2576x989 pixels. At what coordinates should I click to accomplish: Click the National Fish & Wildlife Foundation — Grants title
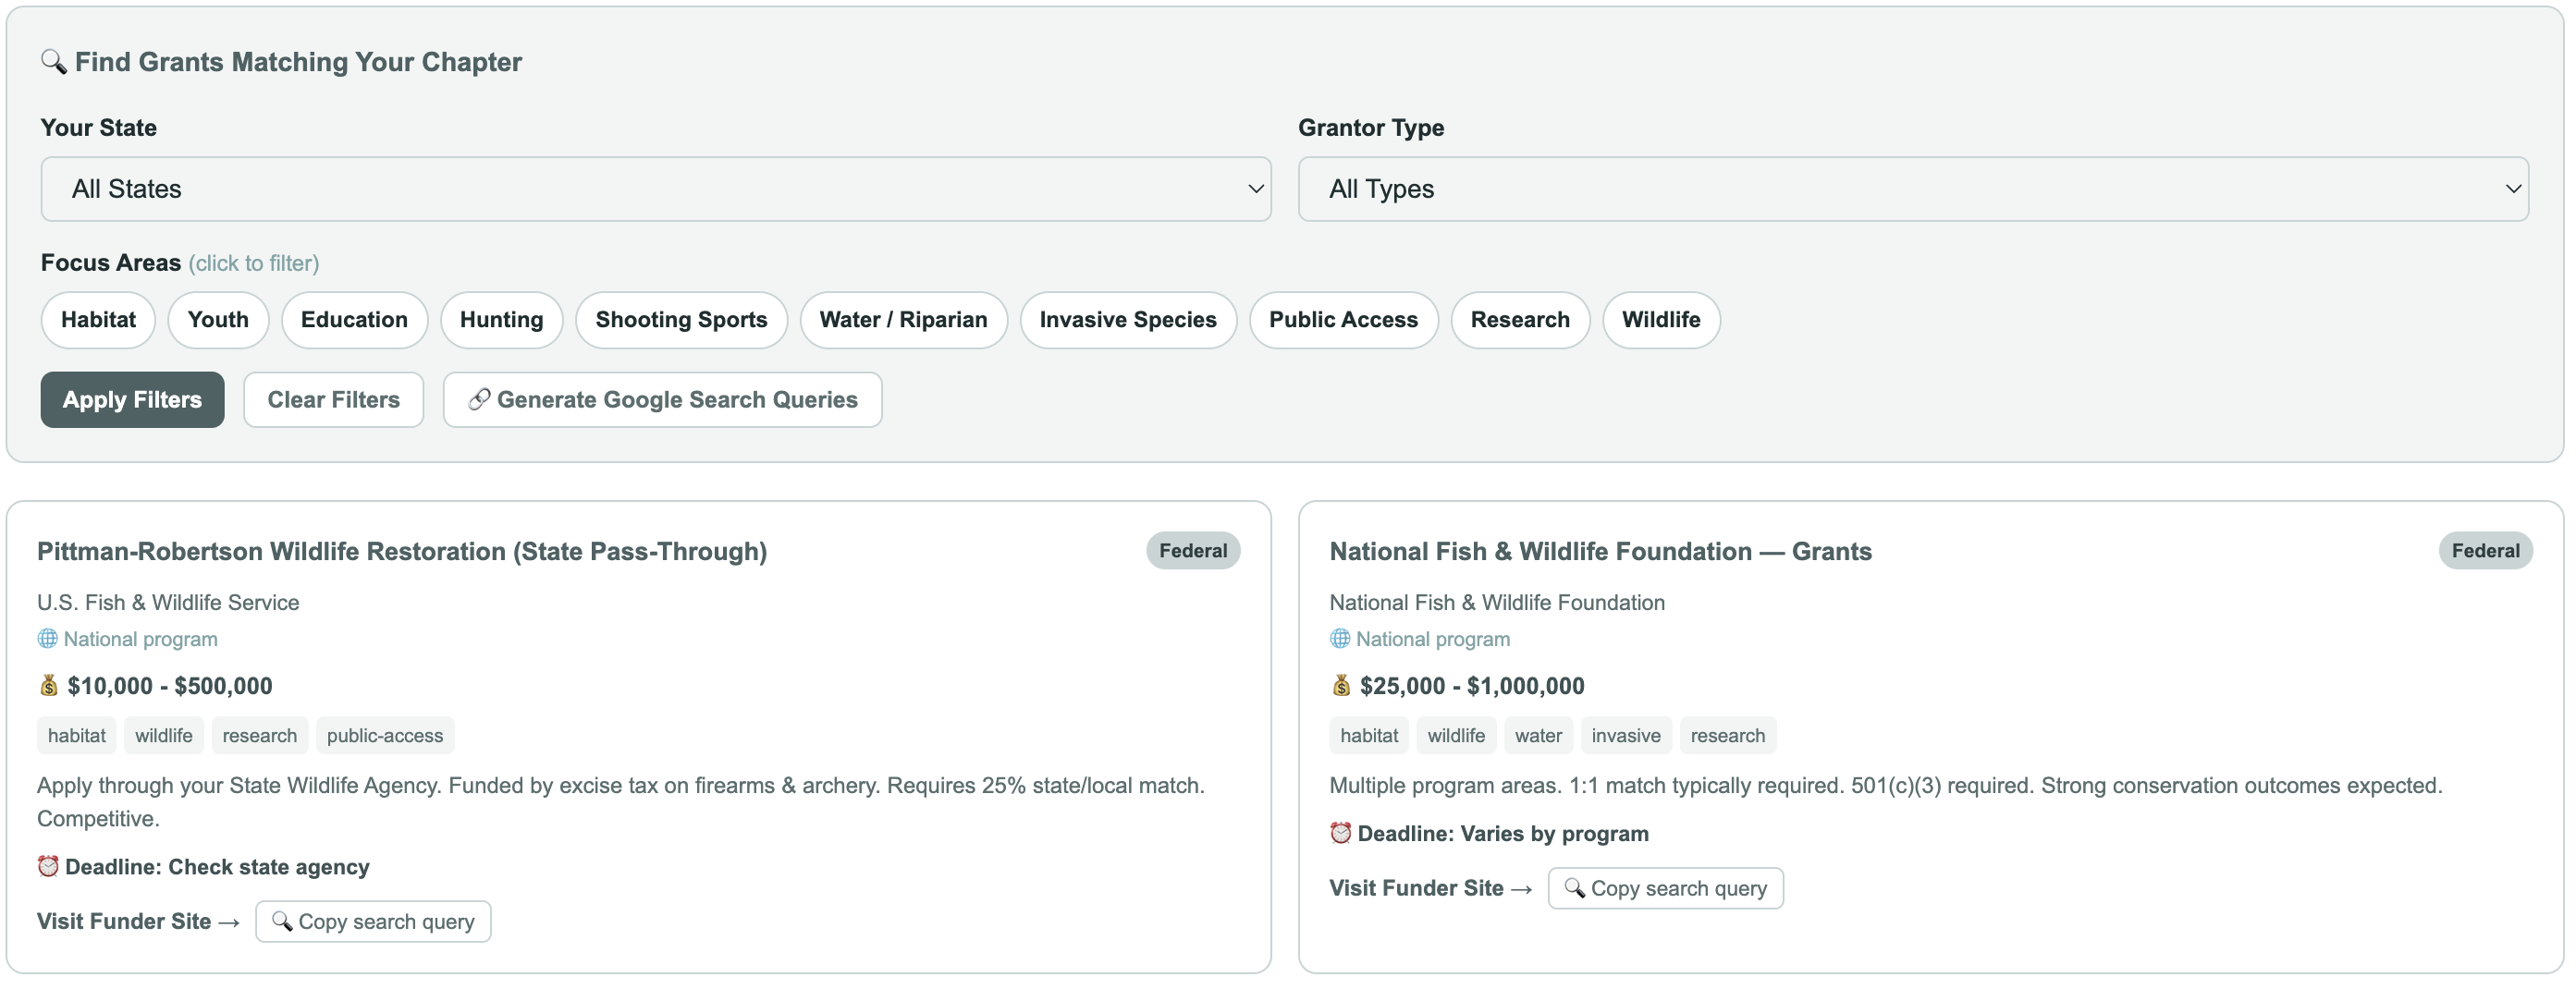pos(1600,552)
